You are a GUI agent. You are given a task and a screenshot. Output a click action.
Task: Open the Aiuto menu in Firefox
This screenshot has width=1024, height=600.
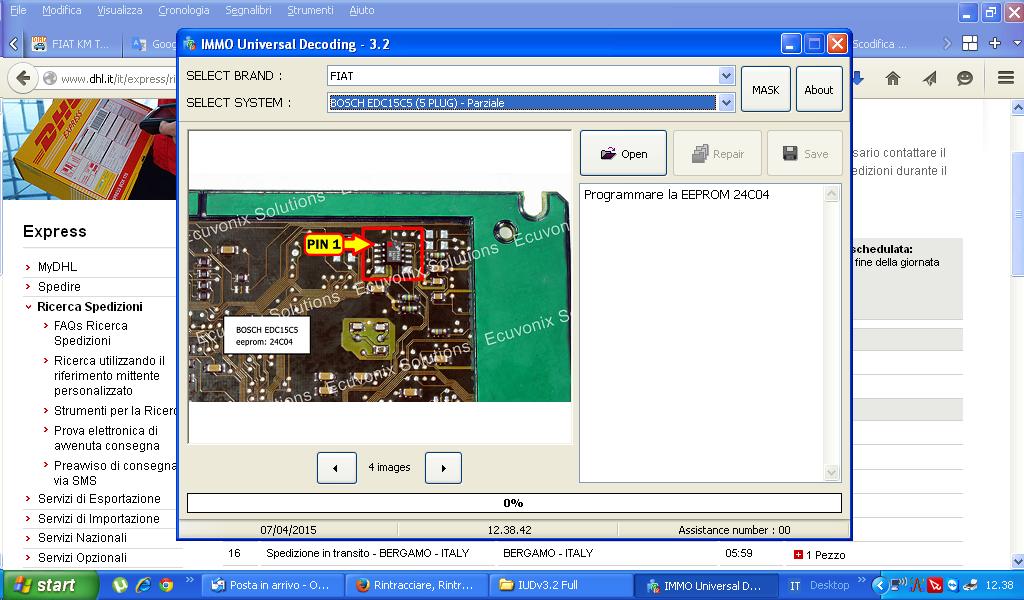362,10
